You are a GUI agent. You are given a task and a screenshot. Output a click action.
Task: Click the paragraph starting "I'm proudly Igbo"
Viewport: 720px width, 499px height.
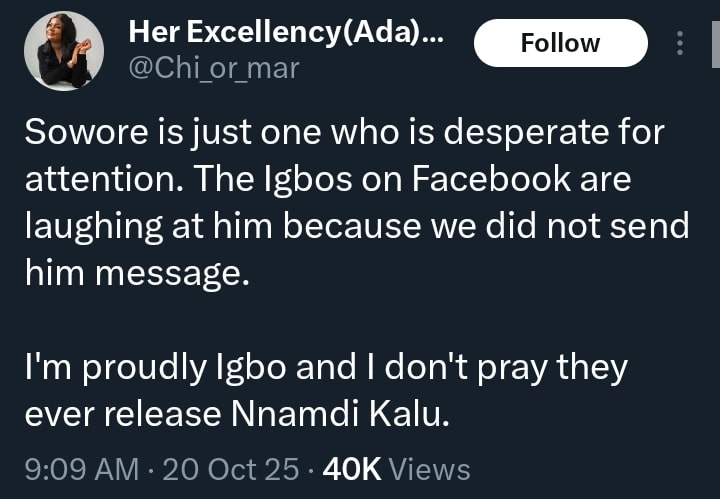tap(325, 391)
